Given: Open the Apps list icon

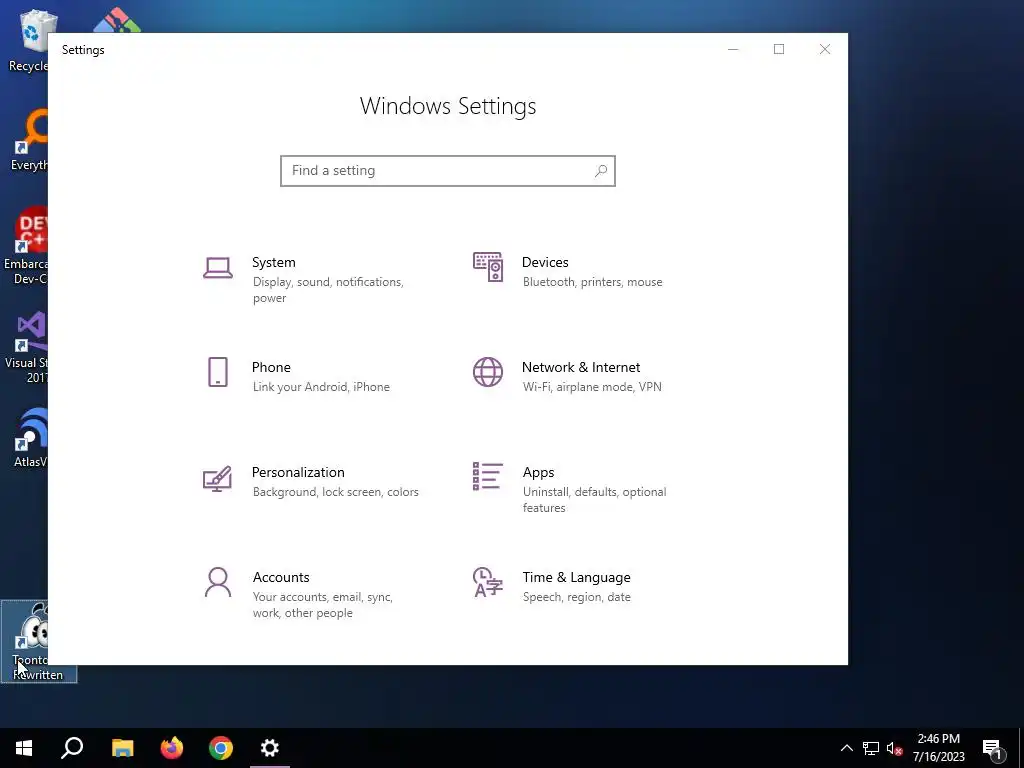Looking at the screenshot, I should click(x=488, y=476).
